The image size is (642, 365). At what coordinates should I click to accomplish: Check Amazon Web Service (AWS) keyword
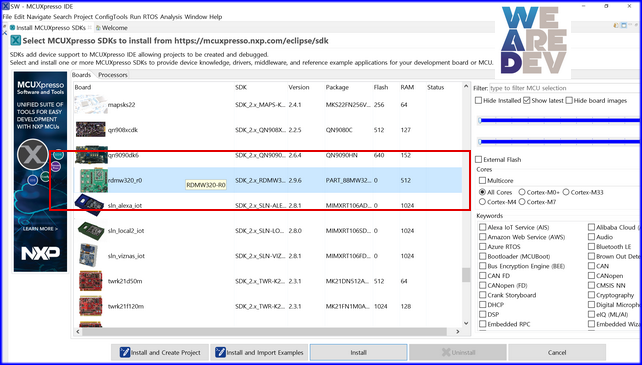click(483, 237)
